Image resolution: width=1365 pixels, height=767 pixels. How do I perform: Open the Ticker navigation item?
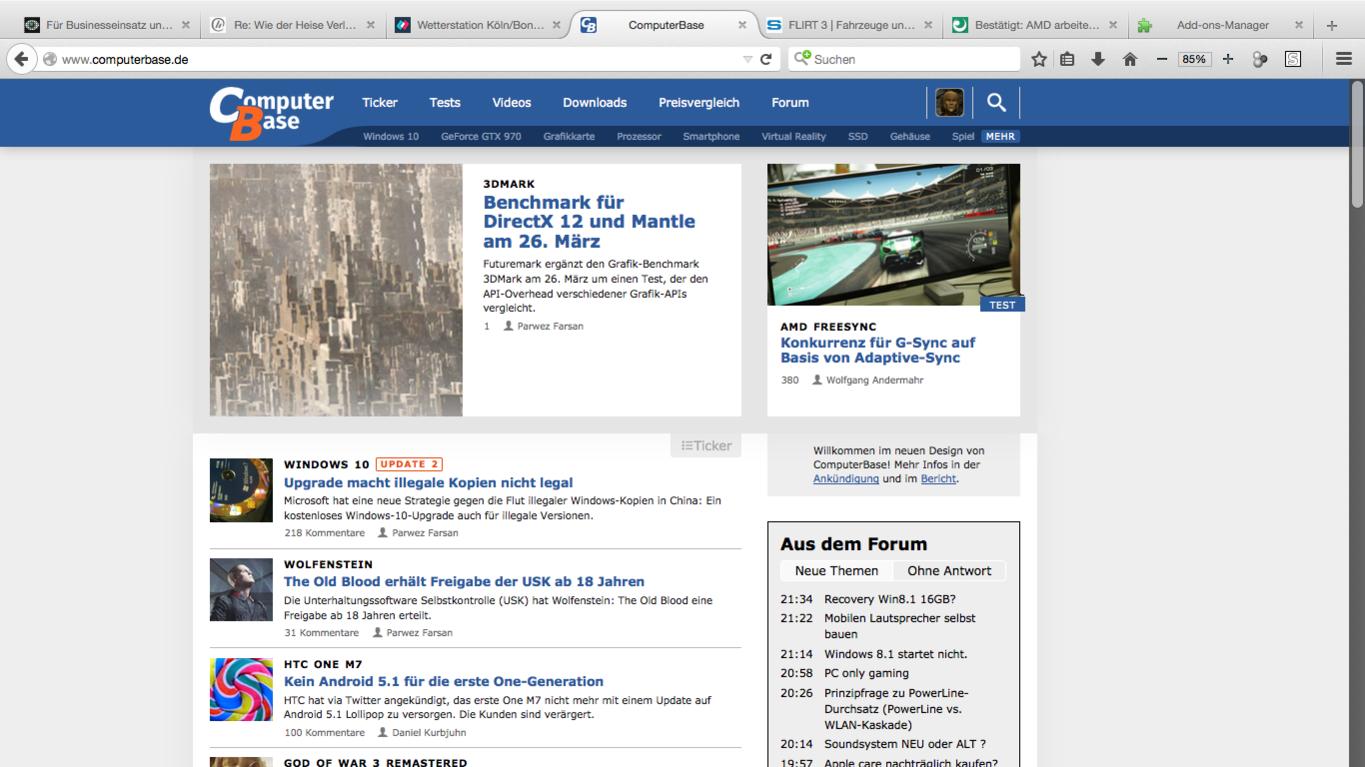click(379, 102)
